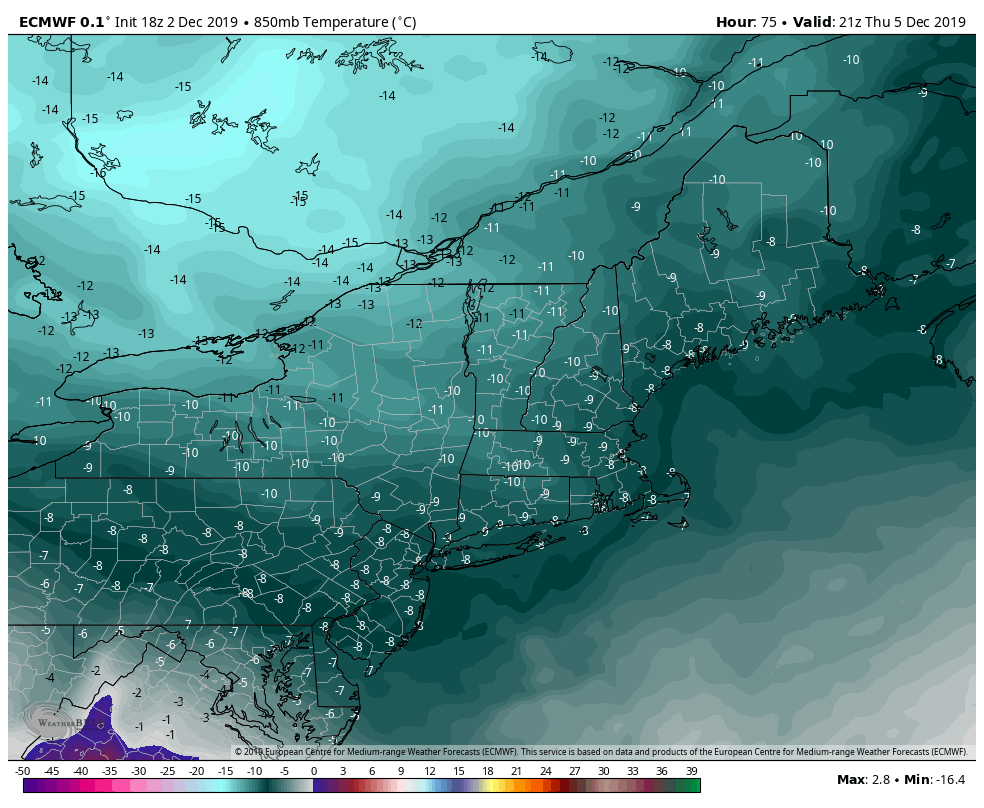Click the dark red 27 color scale segment
984x808 pixels.
click(x=575, y=786)
